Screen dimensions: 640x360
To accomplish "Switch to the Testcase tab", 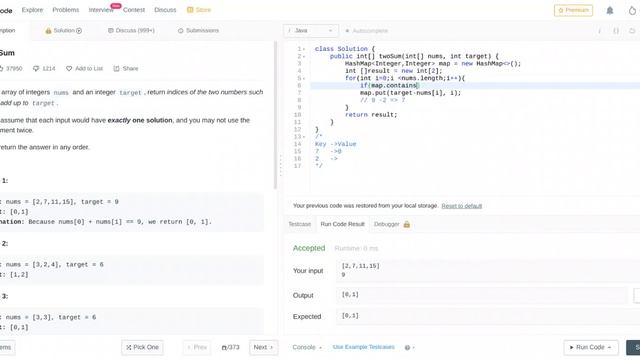I will pos(300,224).
